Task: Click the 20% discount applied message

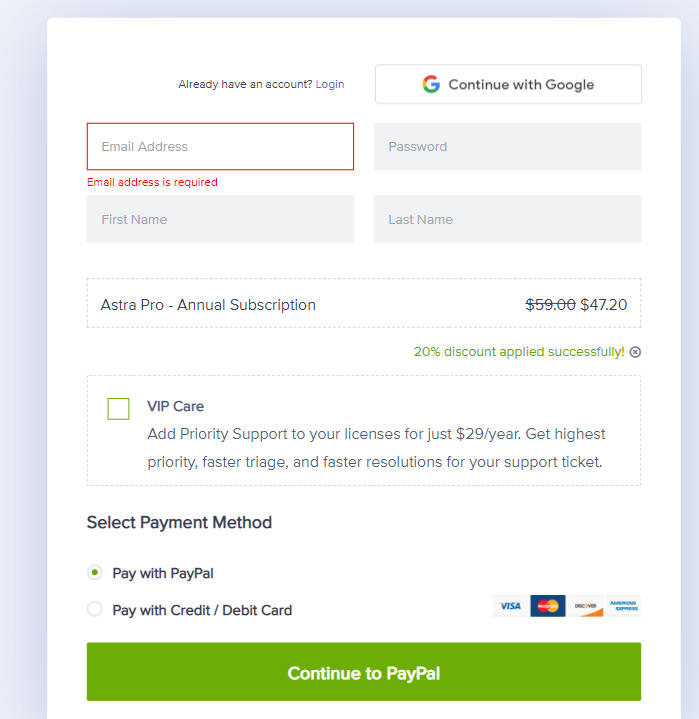Action: point(519,352)
